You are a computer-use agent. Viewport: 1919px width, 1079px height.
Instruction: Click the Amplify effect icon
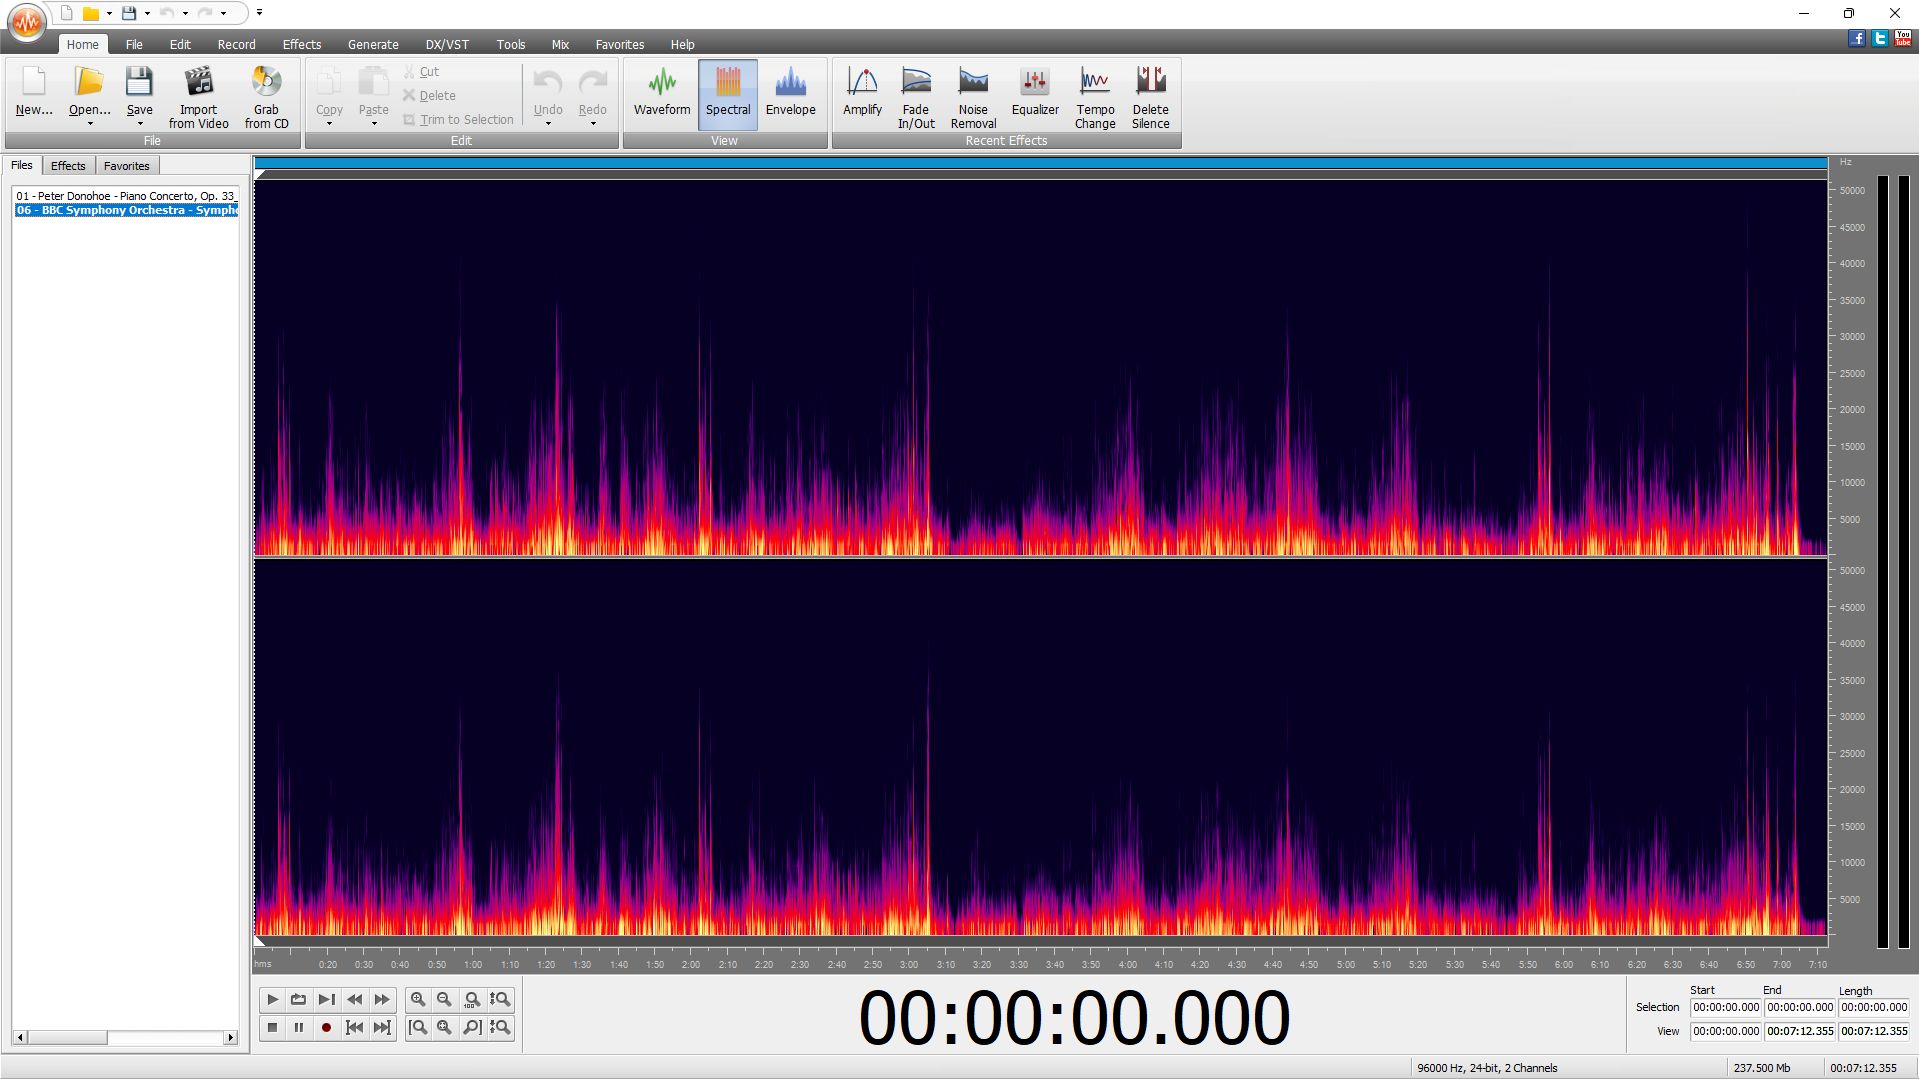pyautogui.click(x=861, y=94)
